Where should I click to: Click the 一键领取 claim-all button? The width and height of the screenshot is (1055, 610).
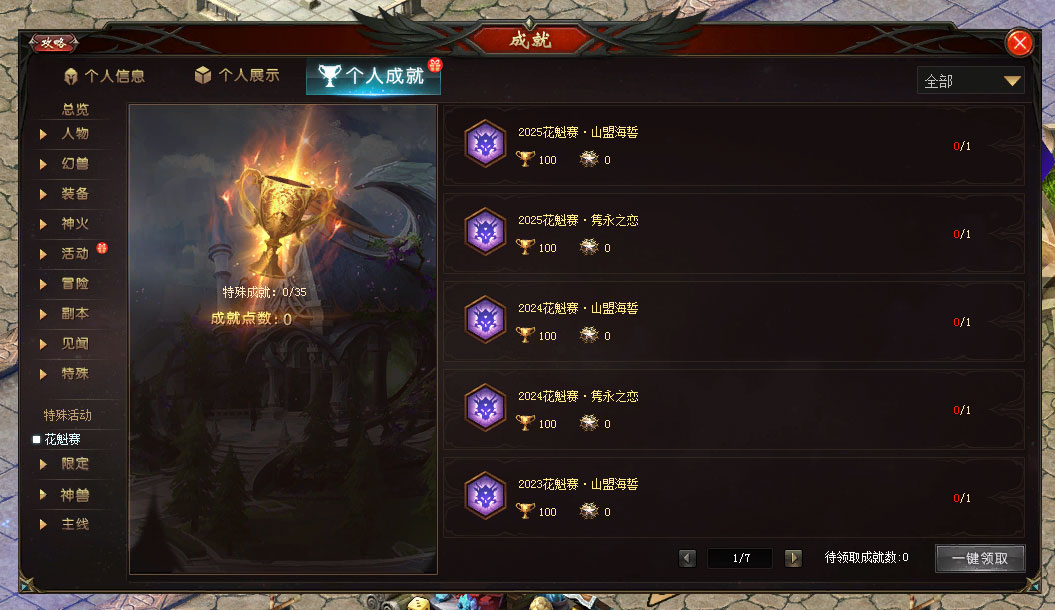980,558
